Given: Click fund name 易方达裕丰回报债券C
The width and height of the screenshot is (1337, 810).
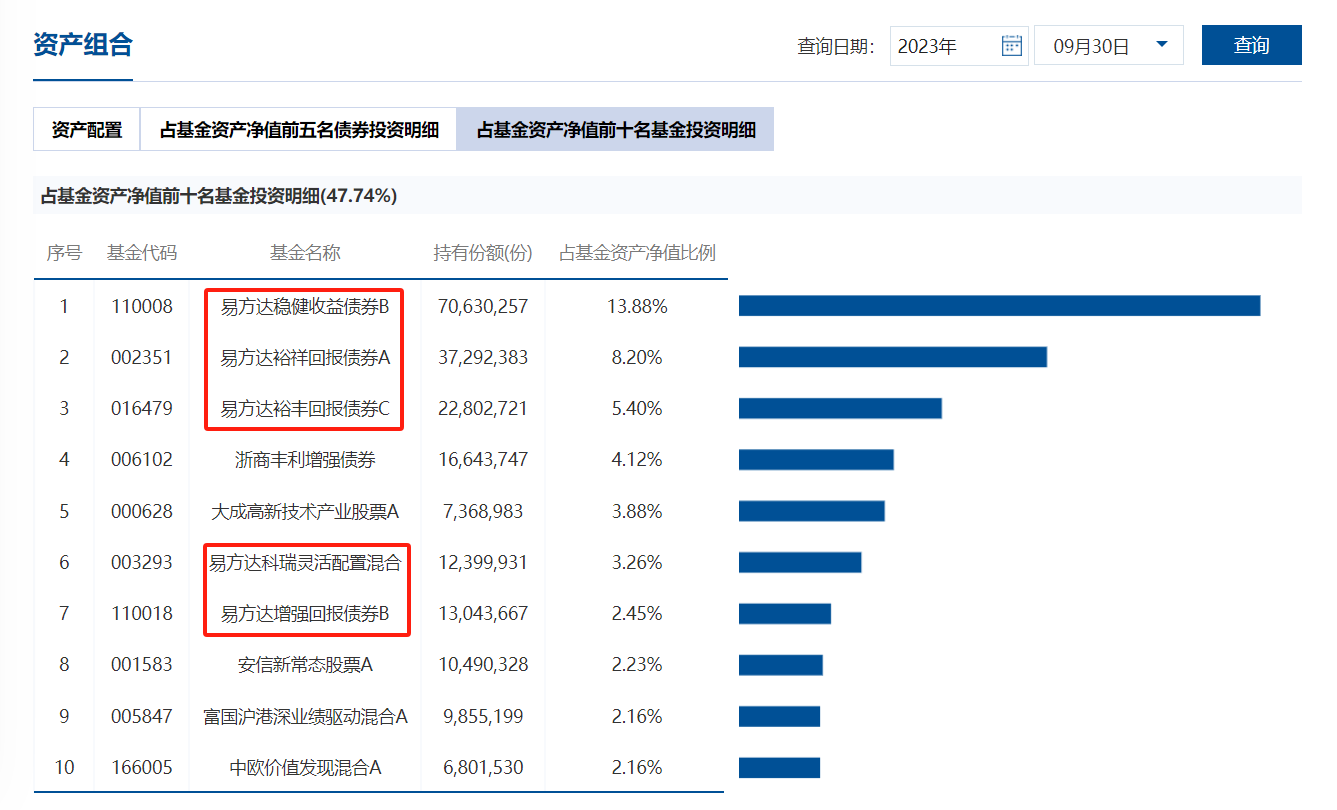Looking at the screenshot, I should click(305, 408).
